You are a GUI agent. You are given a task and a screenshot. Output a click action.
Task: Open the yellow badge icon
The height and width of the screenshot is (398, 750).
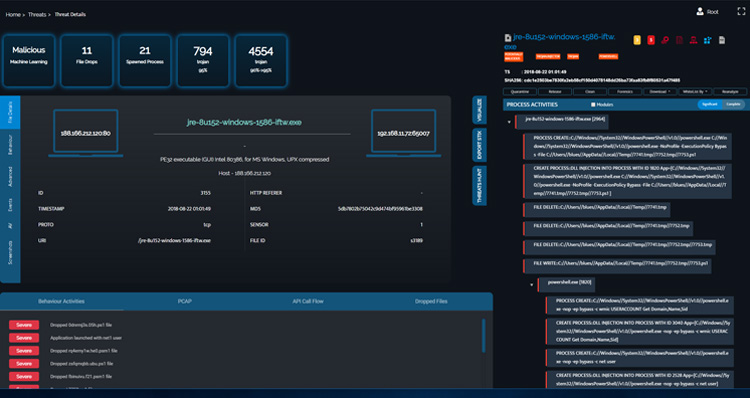coord(637,40)
